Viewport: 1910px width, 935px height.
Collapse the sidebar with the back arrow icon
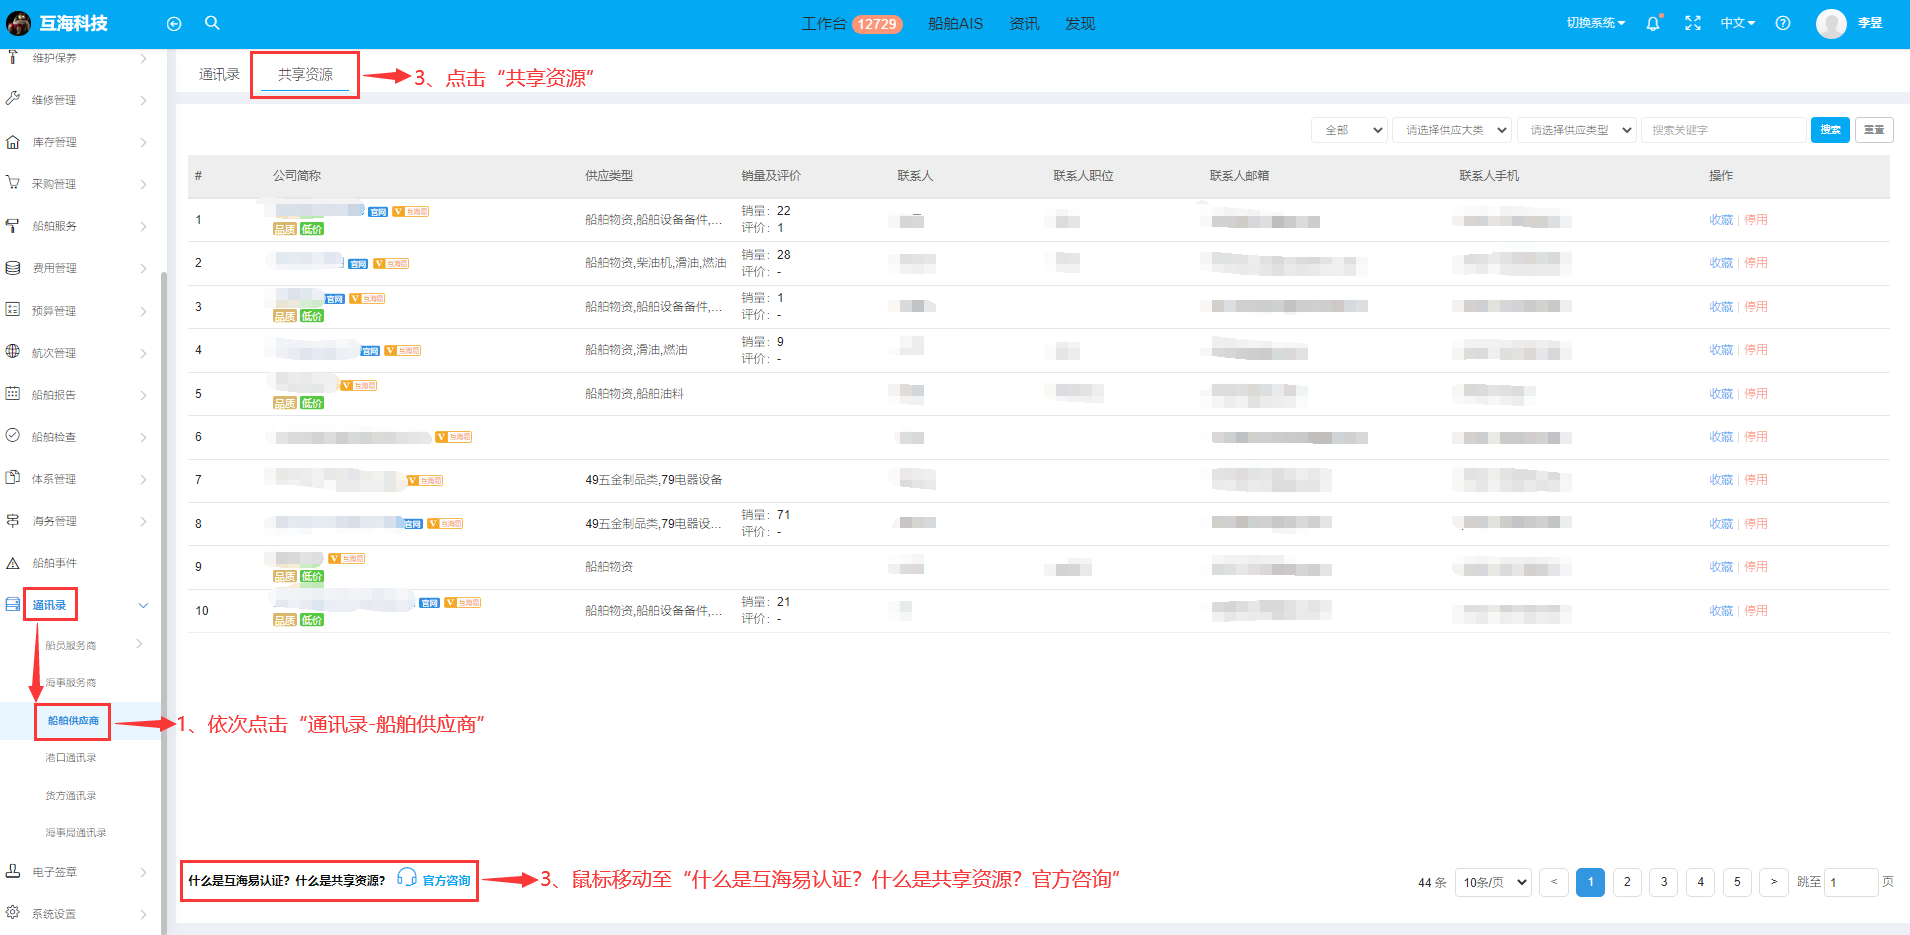pos(174,24)
